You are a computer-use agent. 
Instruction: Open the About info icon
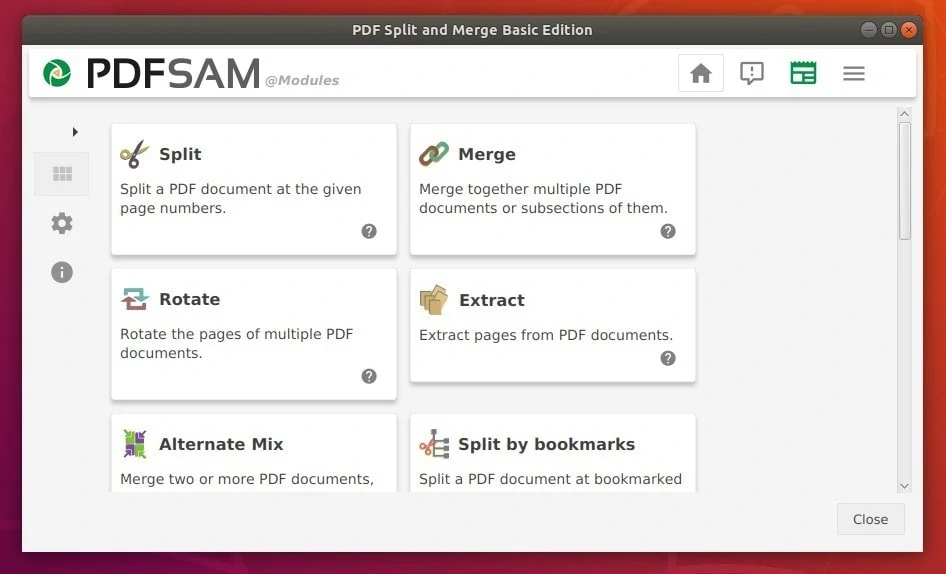[62, 272]
